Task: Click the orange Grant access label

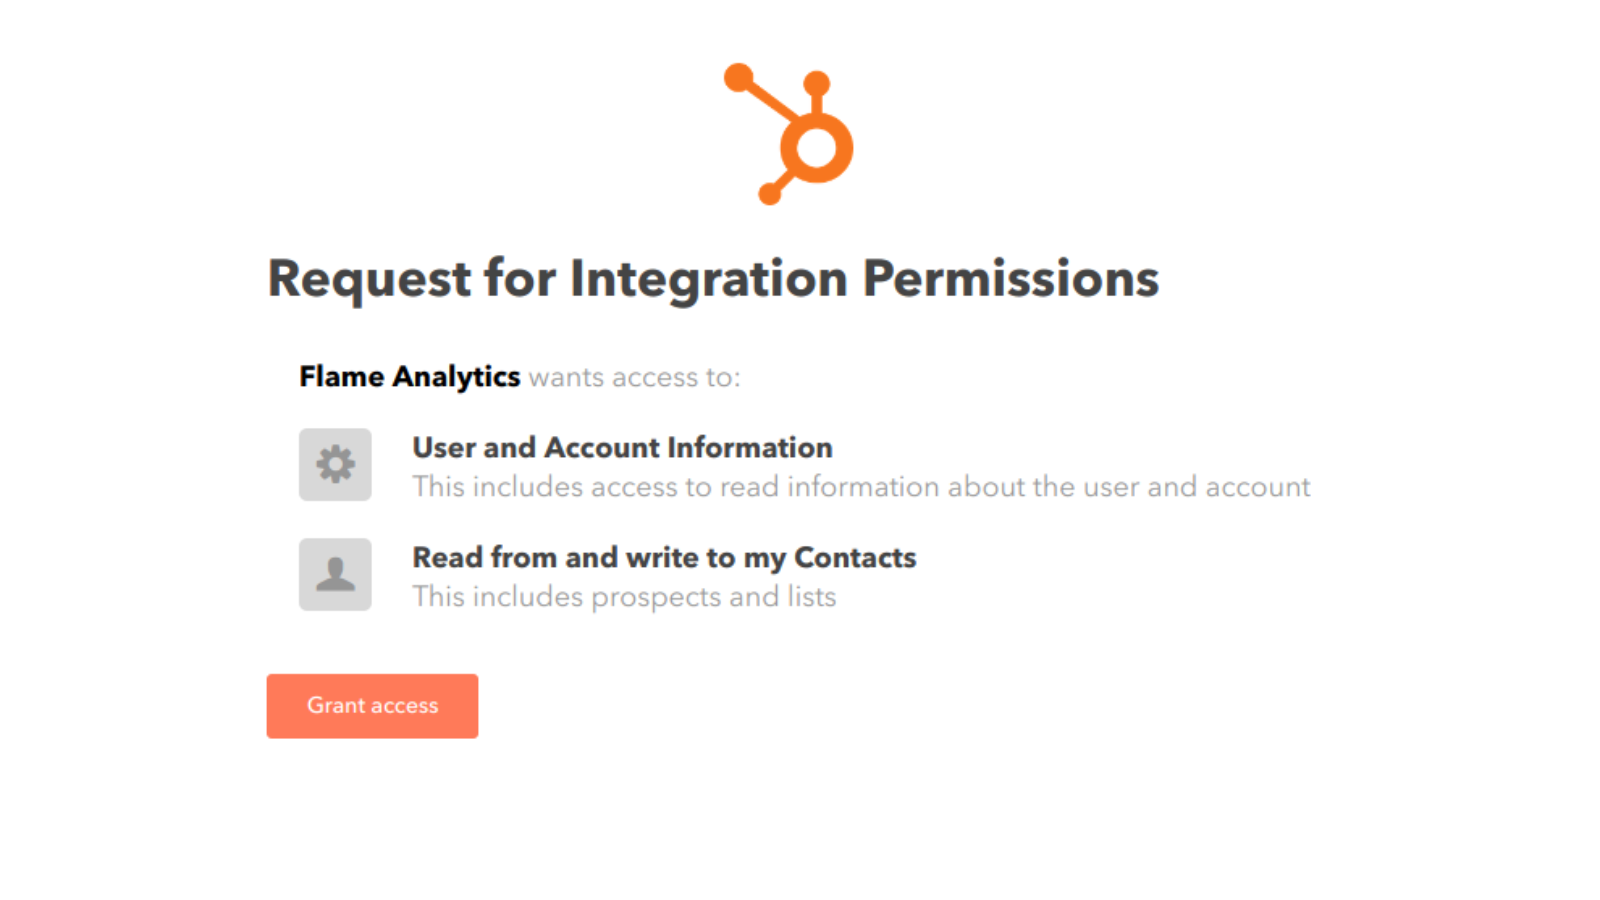Action: [x=372, y=706]
